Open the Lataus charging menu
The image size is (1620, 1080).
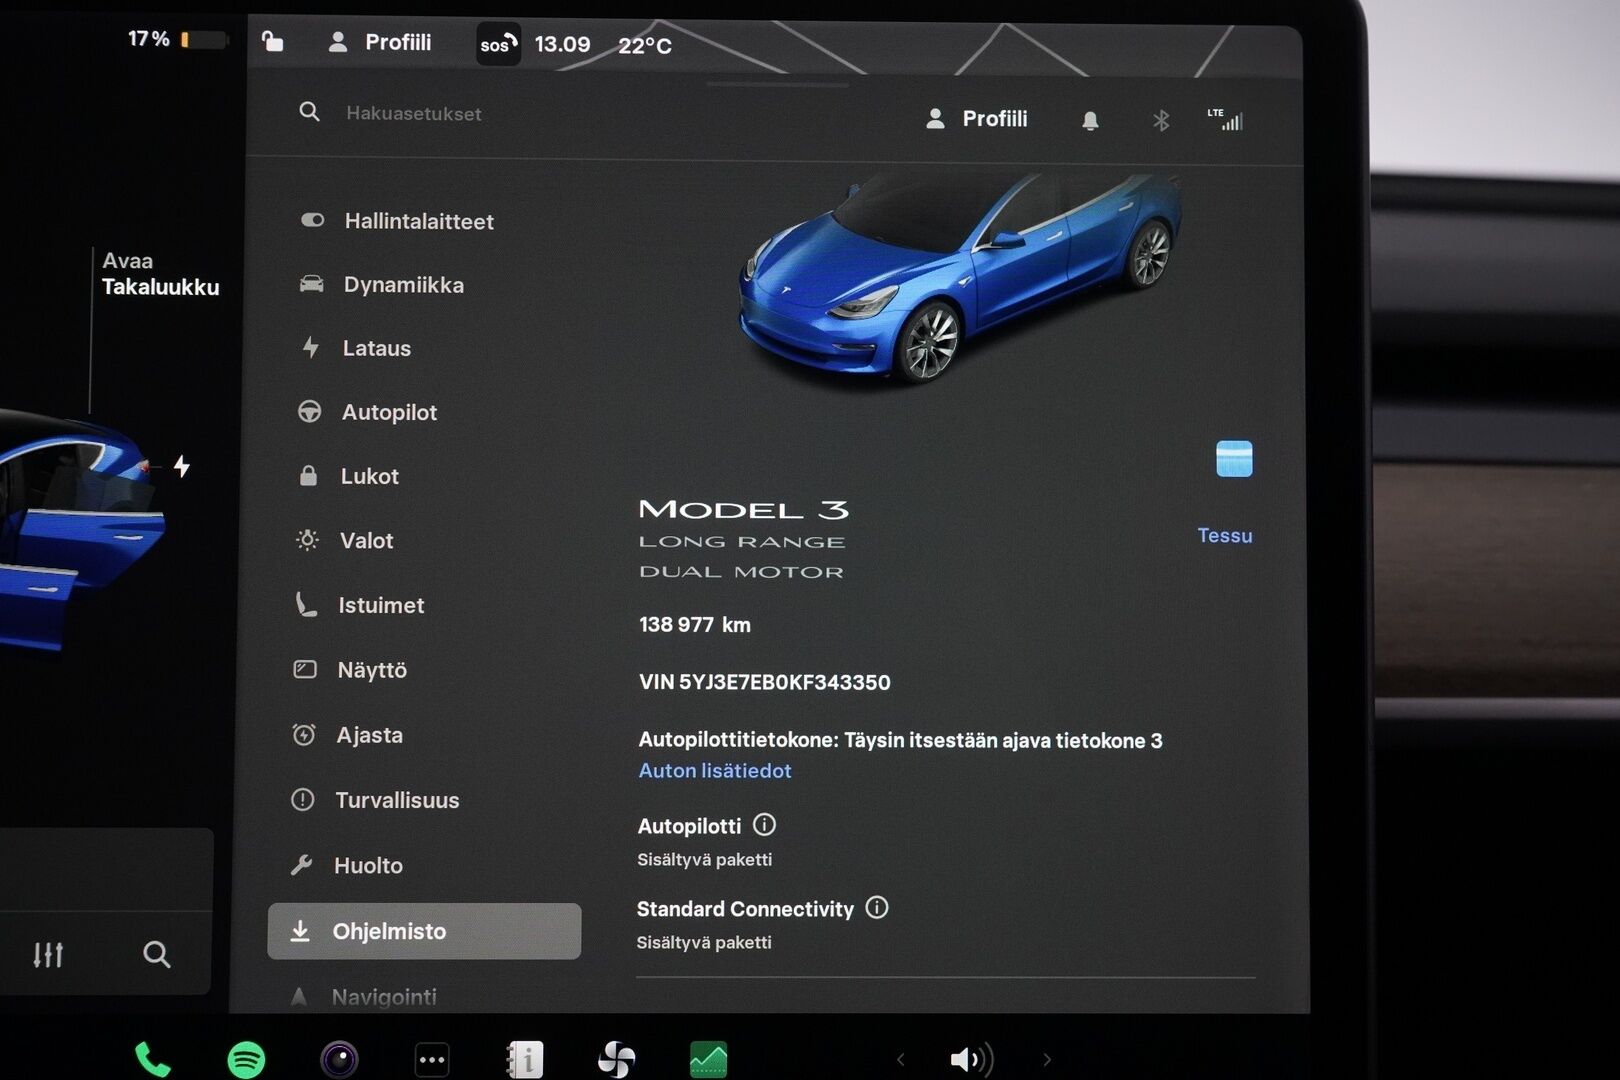point(376,348)
